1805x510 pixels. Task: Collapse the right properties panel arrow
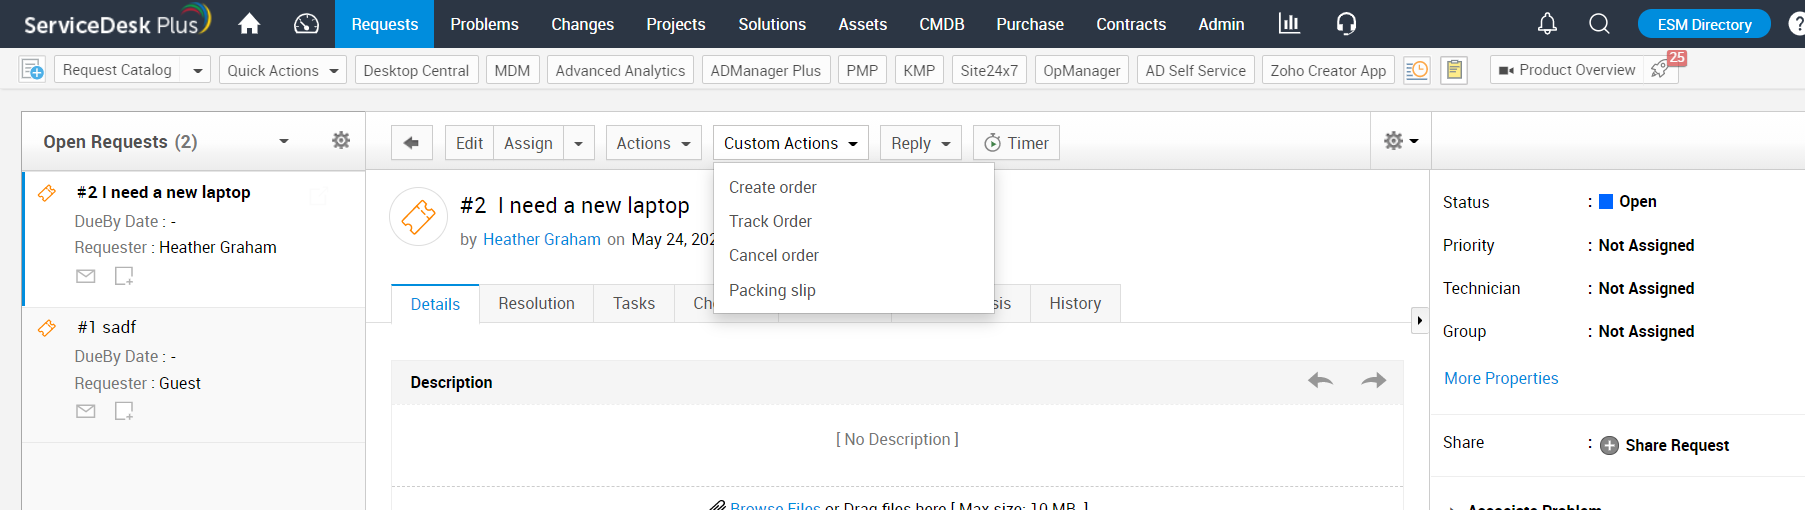[x=1419, y=321]
